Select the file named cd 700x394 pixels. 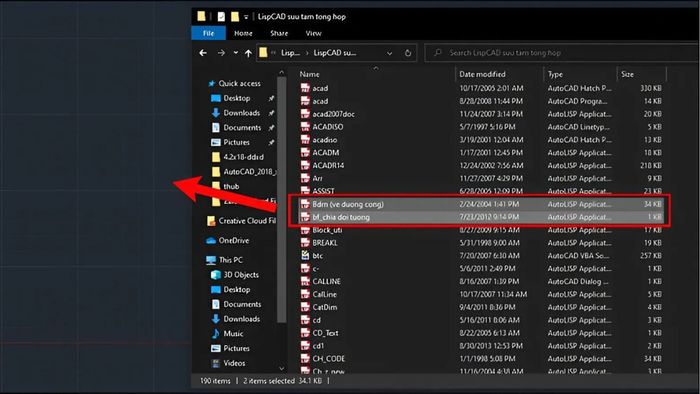pos(317,320)
